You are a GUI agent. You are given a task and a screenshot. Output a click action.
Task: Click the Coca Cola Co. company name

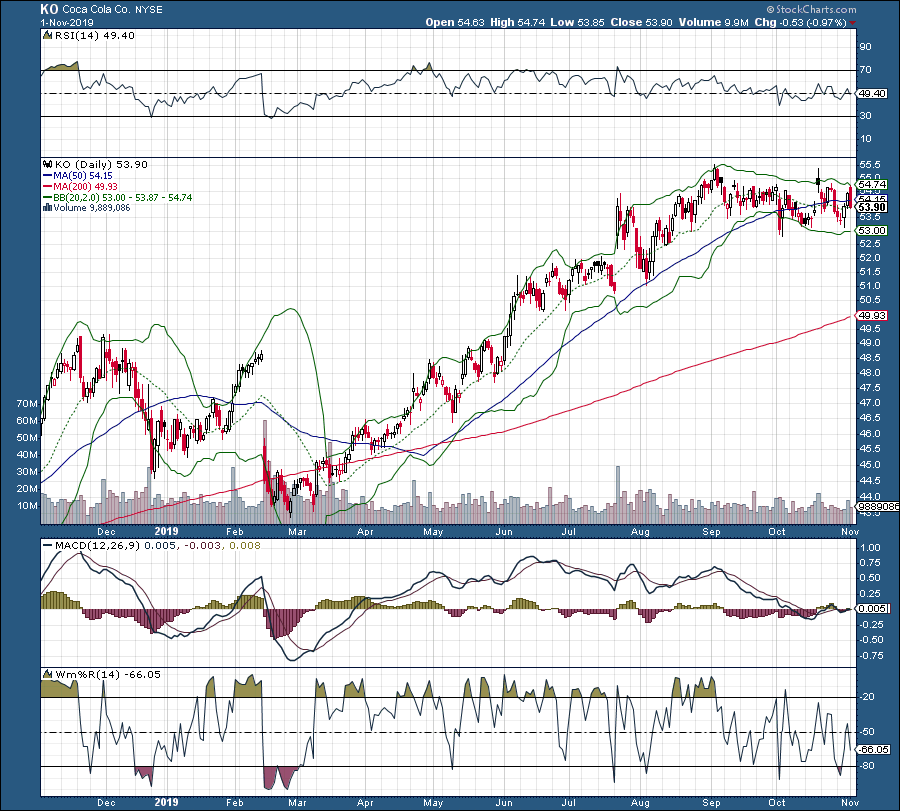pos(96,10)
